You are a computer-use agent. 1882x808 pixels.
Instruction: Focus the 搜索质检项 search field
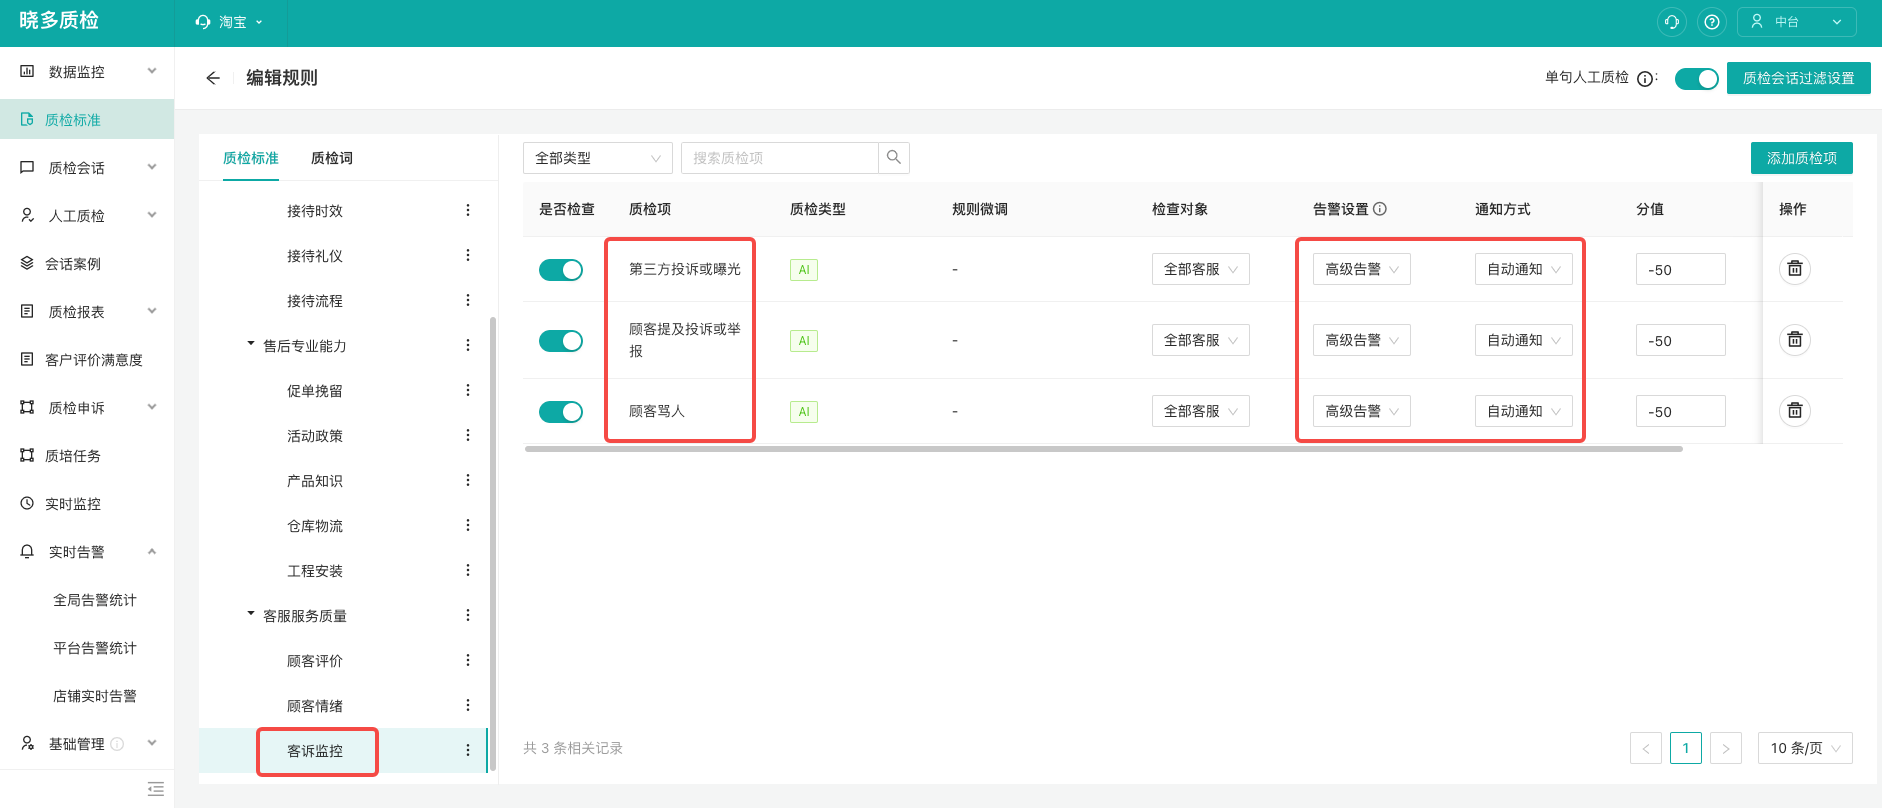tap(780, 158)
